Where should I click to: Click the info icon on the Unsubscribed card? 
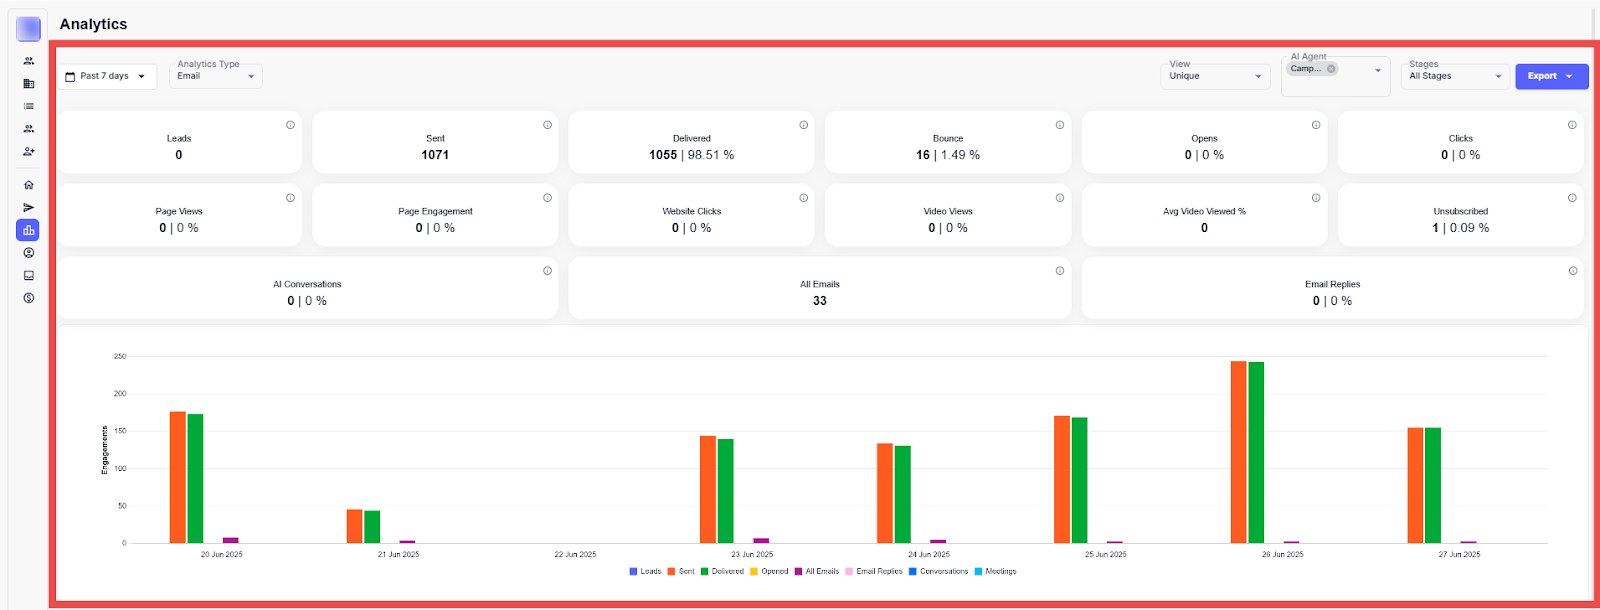click(1572, 198)
